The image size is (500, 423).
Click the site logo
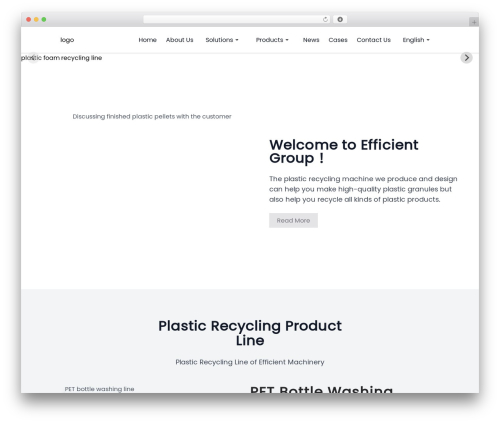coord(67,40)
